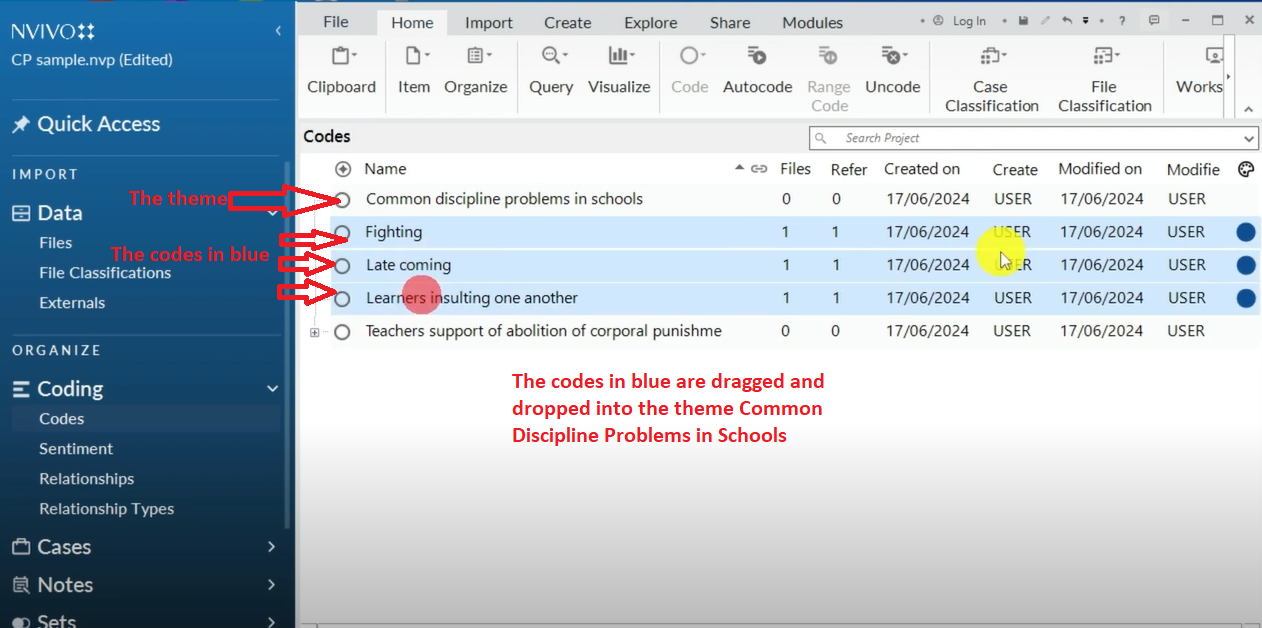Click into the Search Project field

1033,138
